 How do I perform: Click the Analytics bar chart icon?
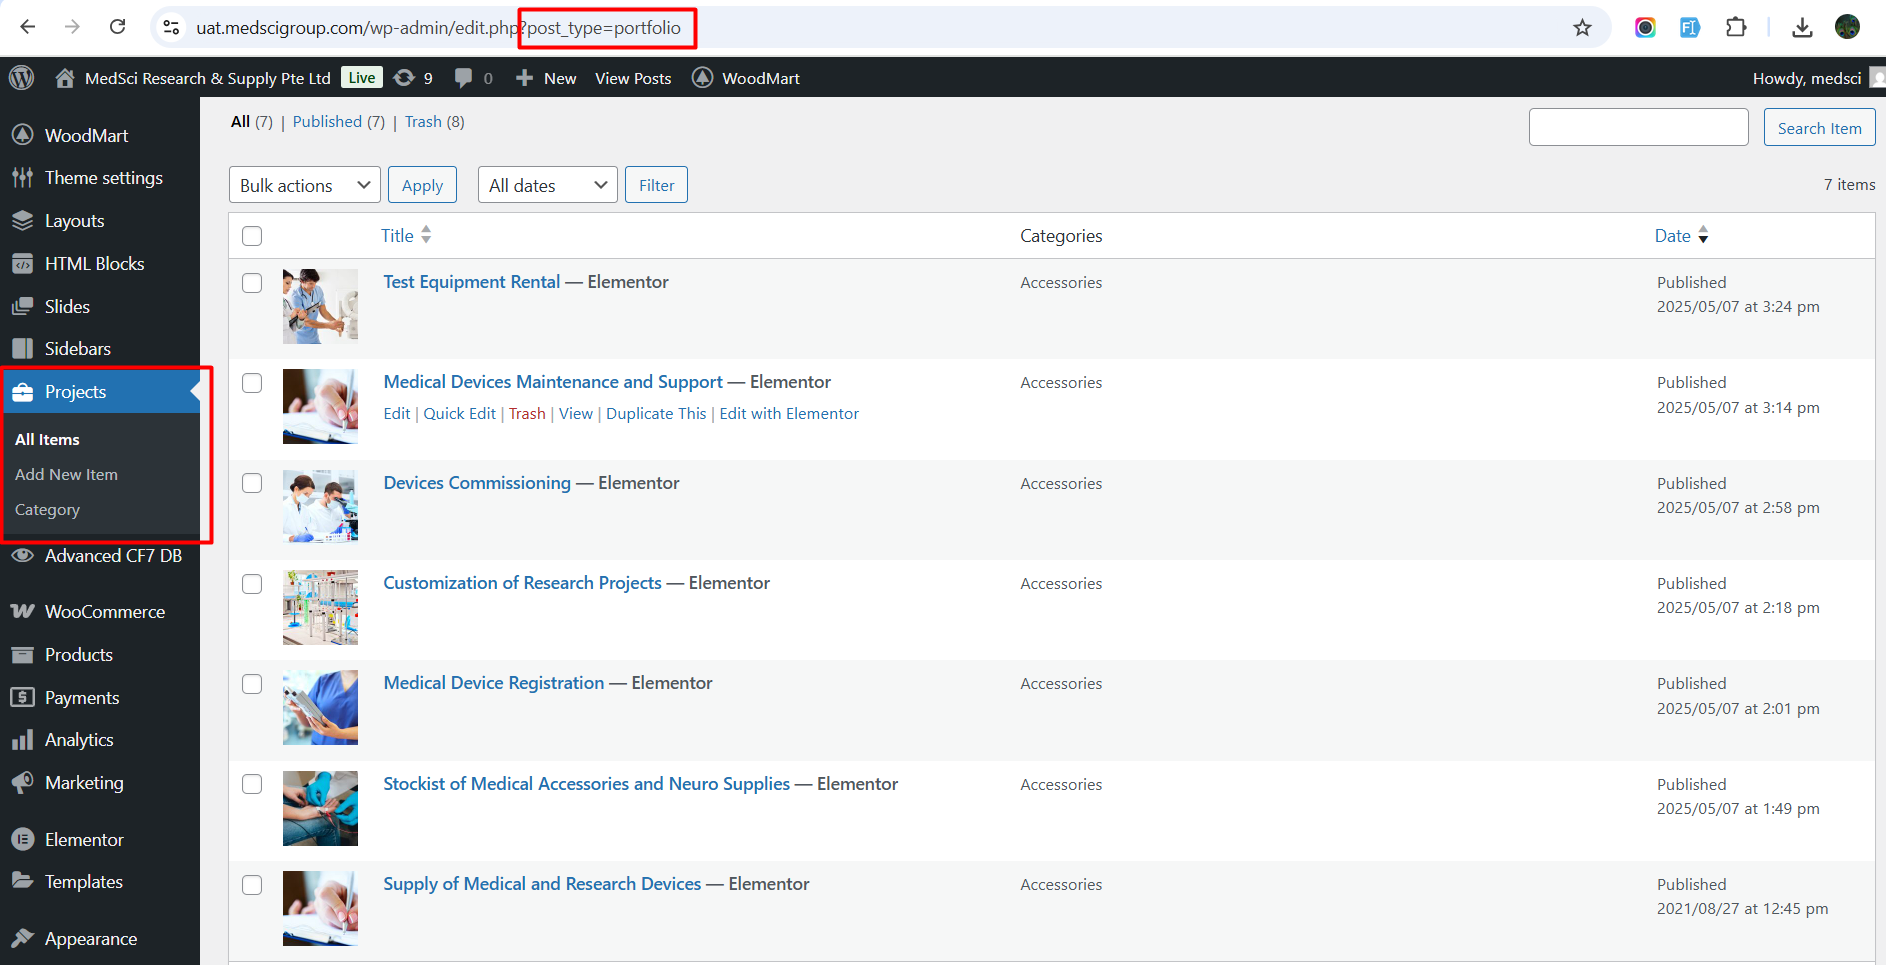click(x=23, y=740)
